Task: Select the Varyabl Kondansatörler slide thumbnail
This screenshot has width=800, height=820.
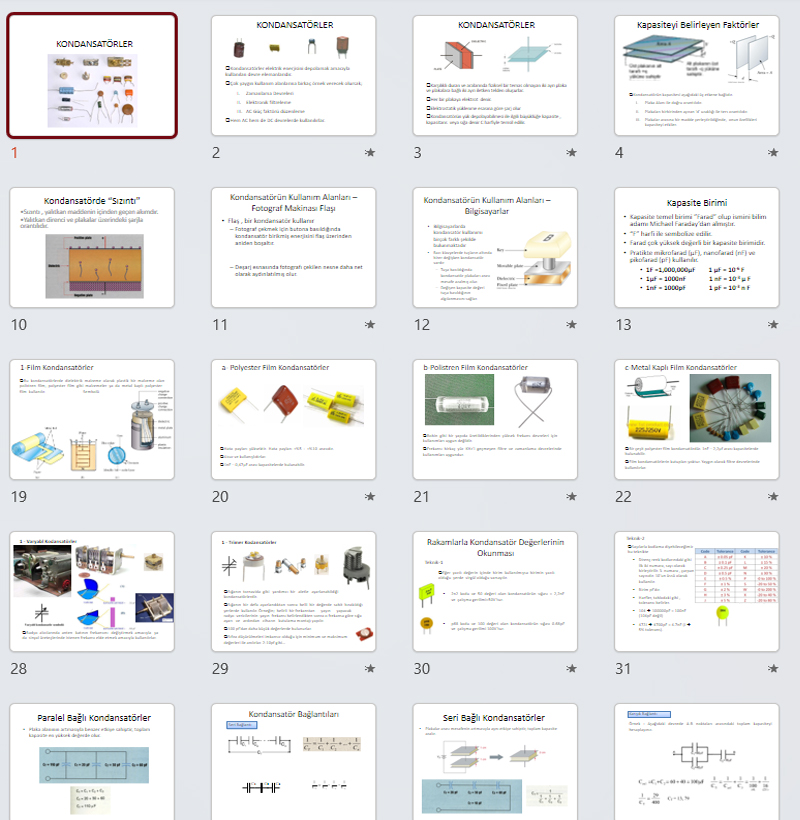Action: tap(93, 592)
